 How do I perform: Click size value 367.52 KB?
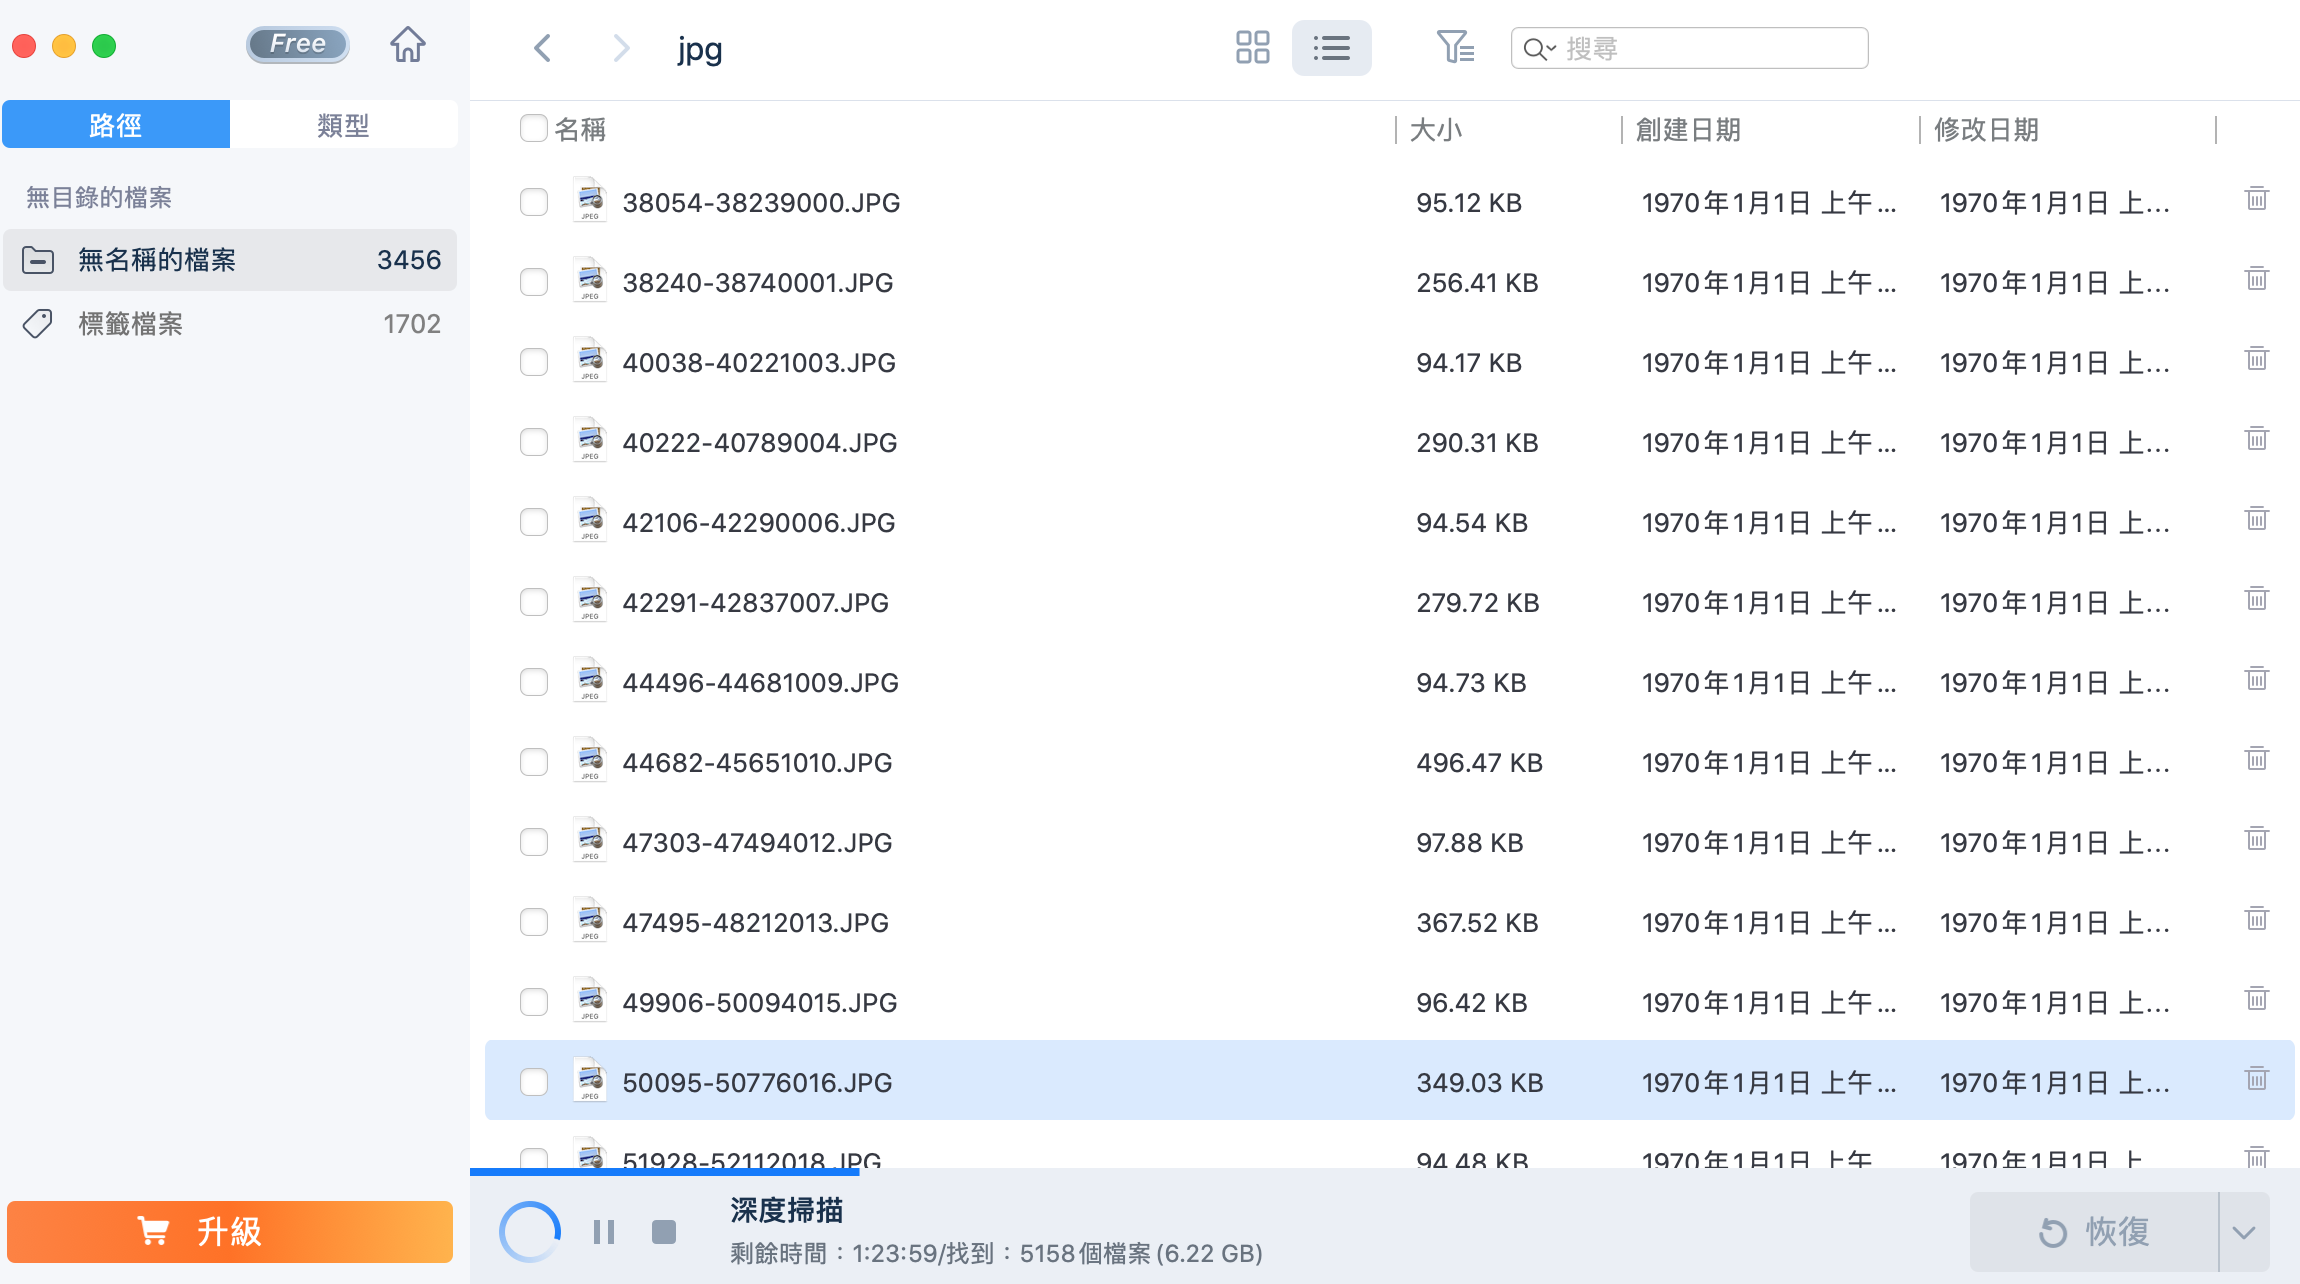[x=1477, y=922]
